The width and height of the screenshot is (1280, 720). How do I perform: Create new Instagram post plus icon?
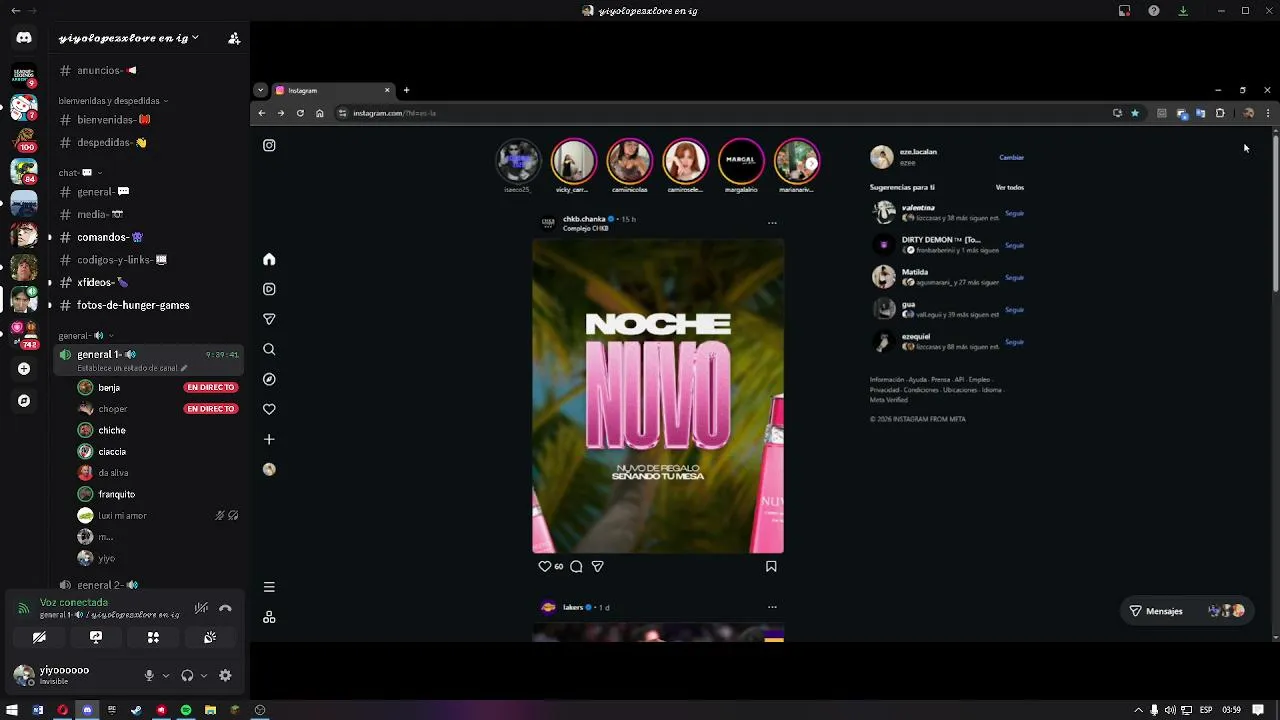pos(269,439)
